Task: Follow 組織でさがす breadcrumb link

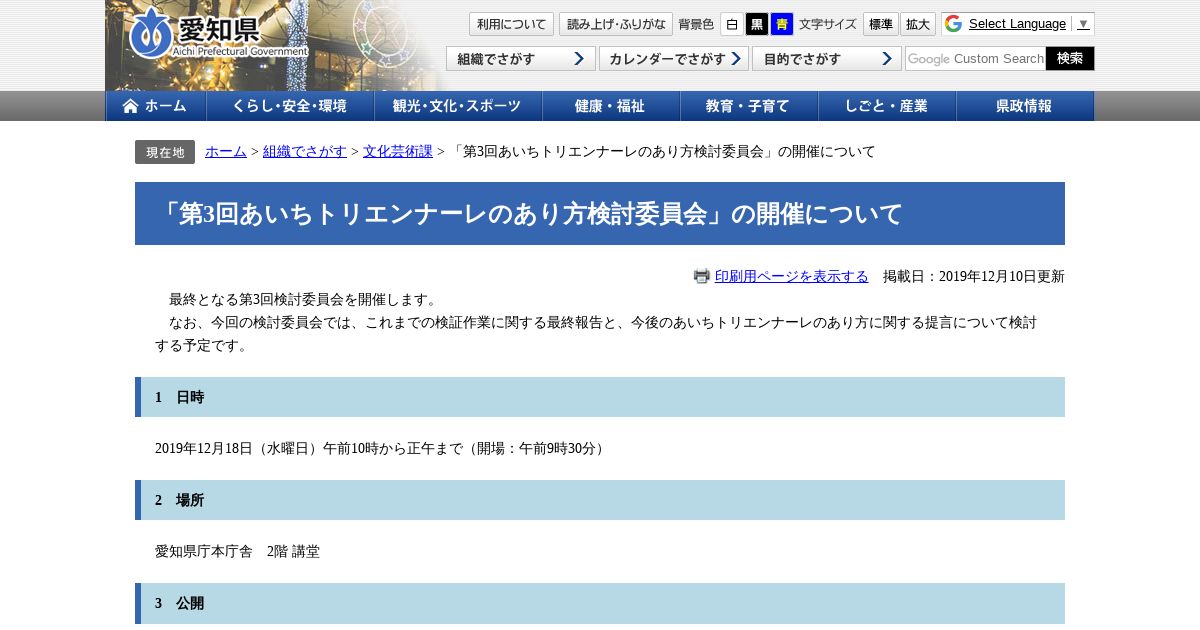Action: click(305, 152)
